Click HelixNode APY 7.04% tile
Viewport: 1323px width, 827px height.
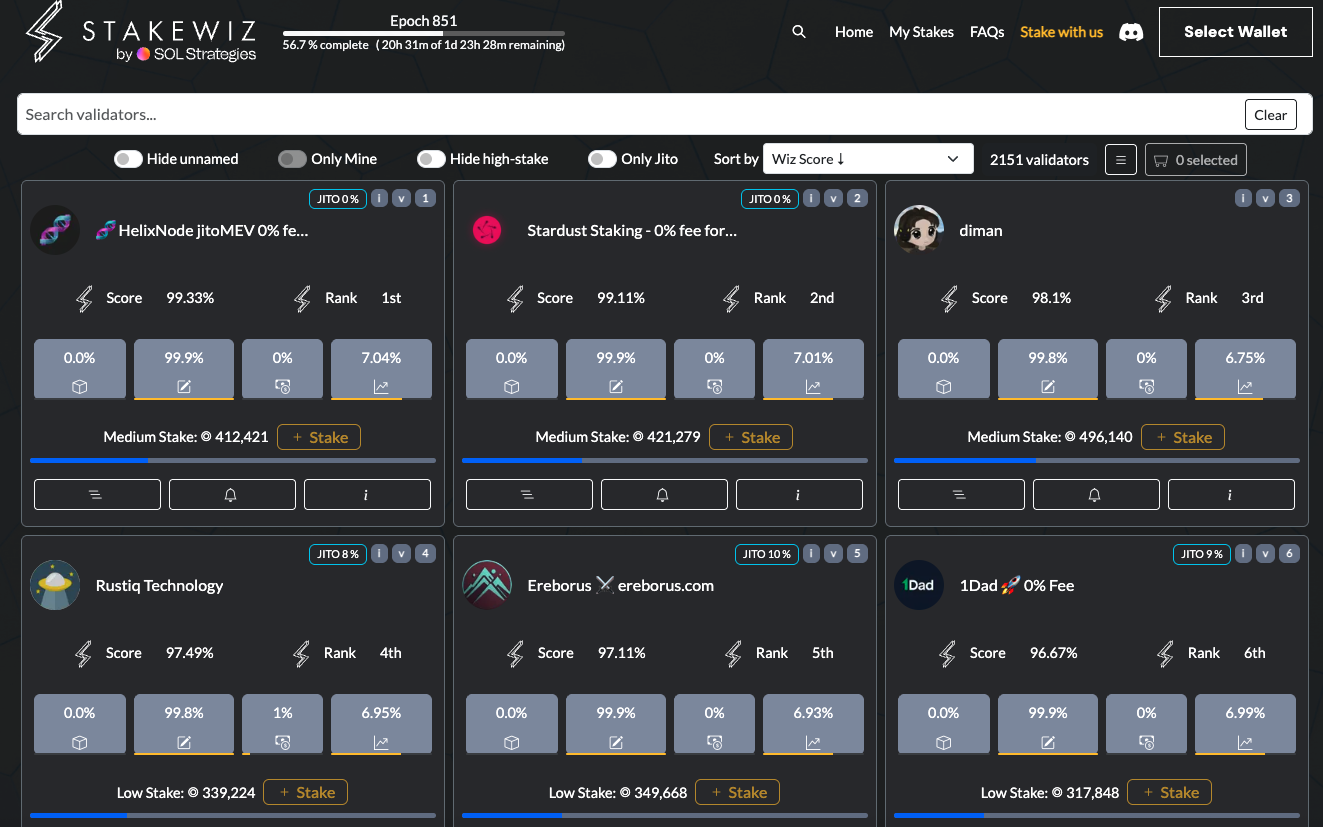[x=381, y=369]
